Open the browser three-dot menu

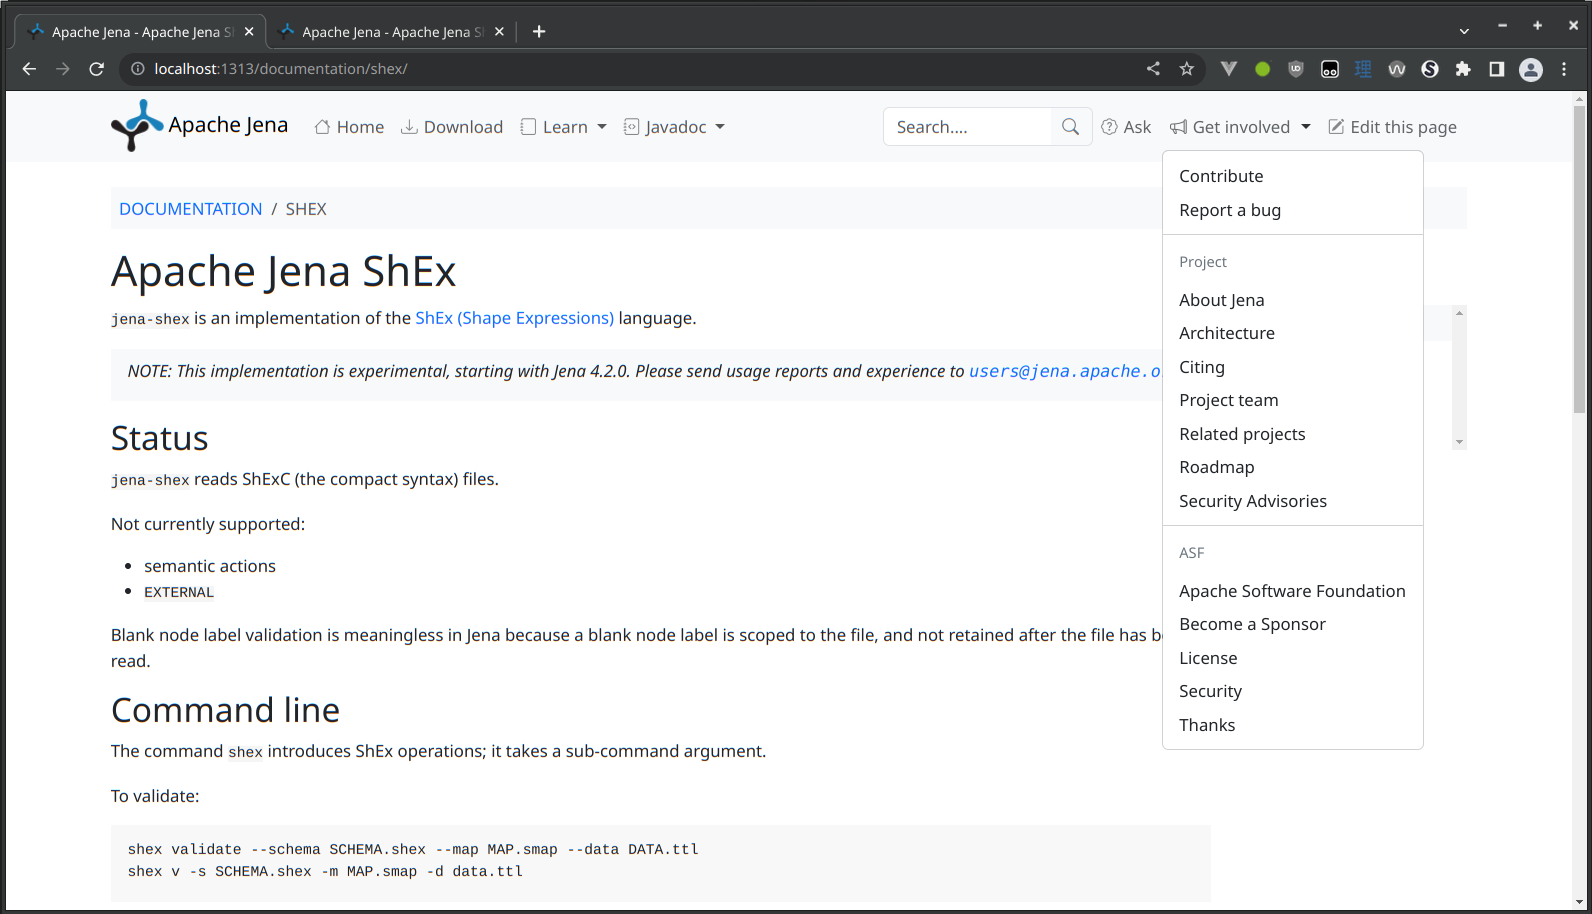click(1564, 69)
